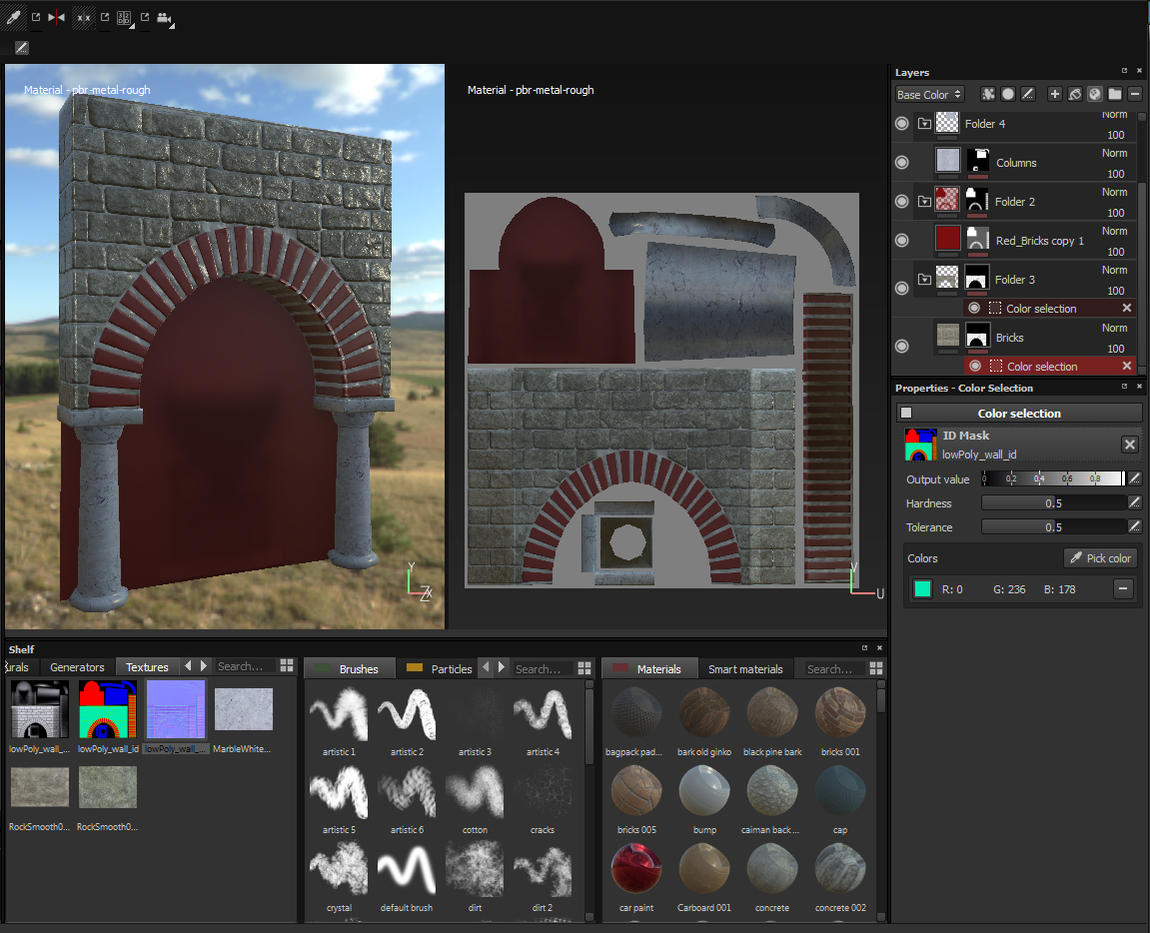
Task: Collapse Folder 2 in Layers
Action: coord(924,201)
